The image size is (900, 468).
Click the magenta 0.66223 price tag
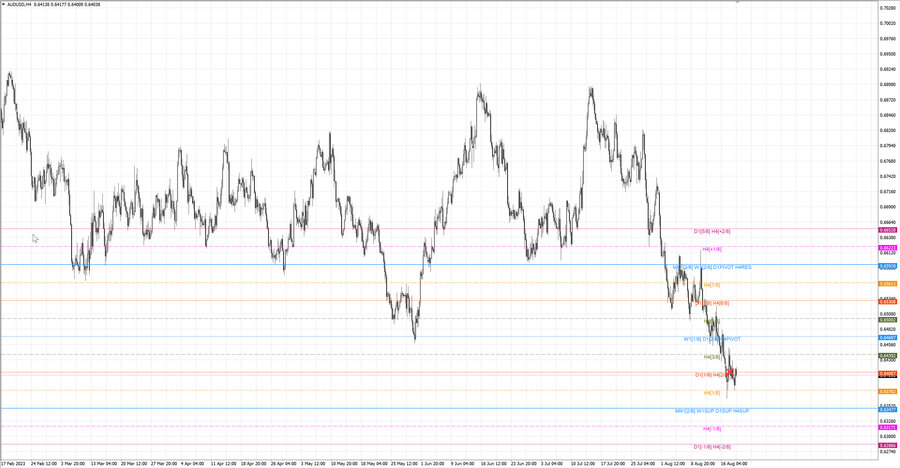pos(888,248)
